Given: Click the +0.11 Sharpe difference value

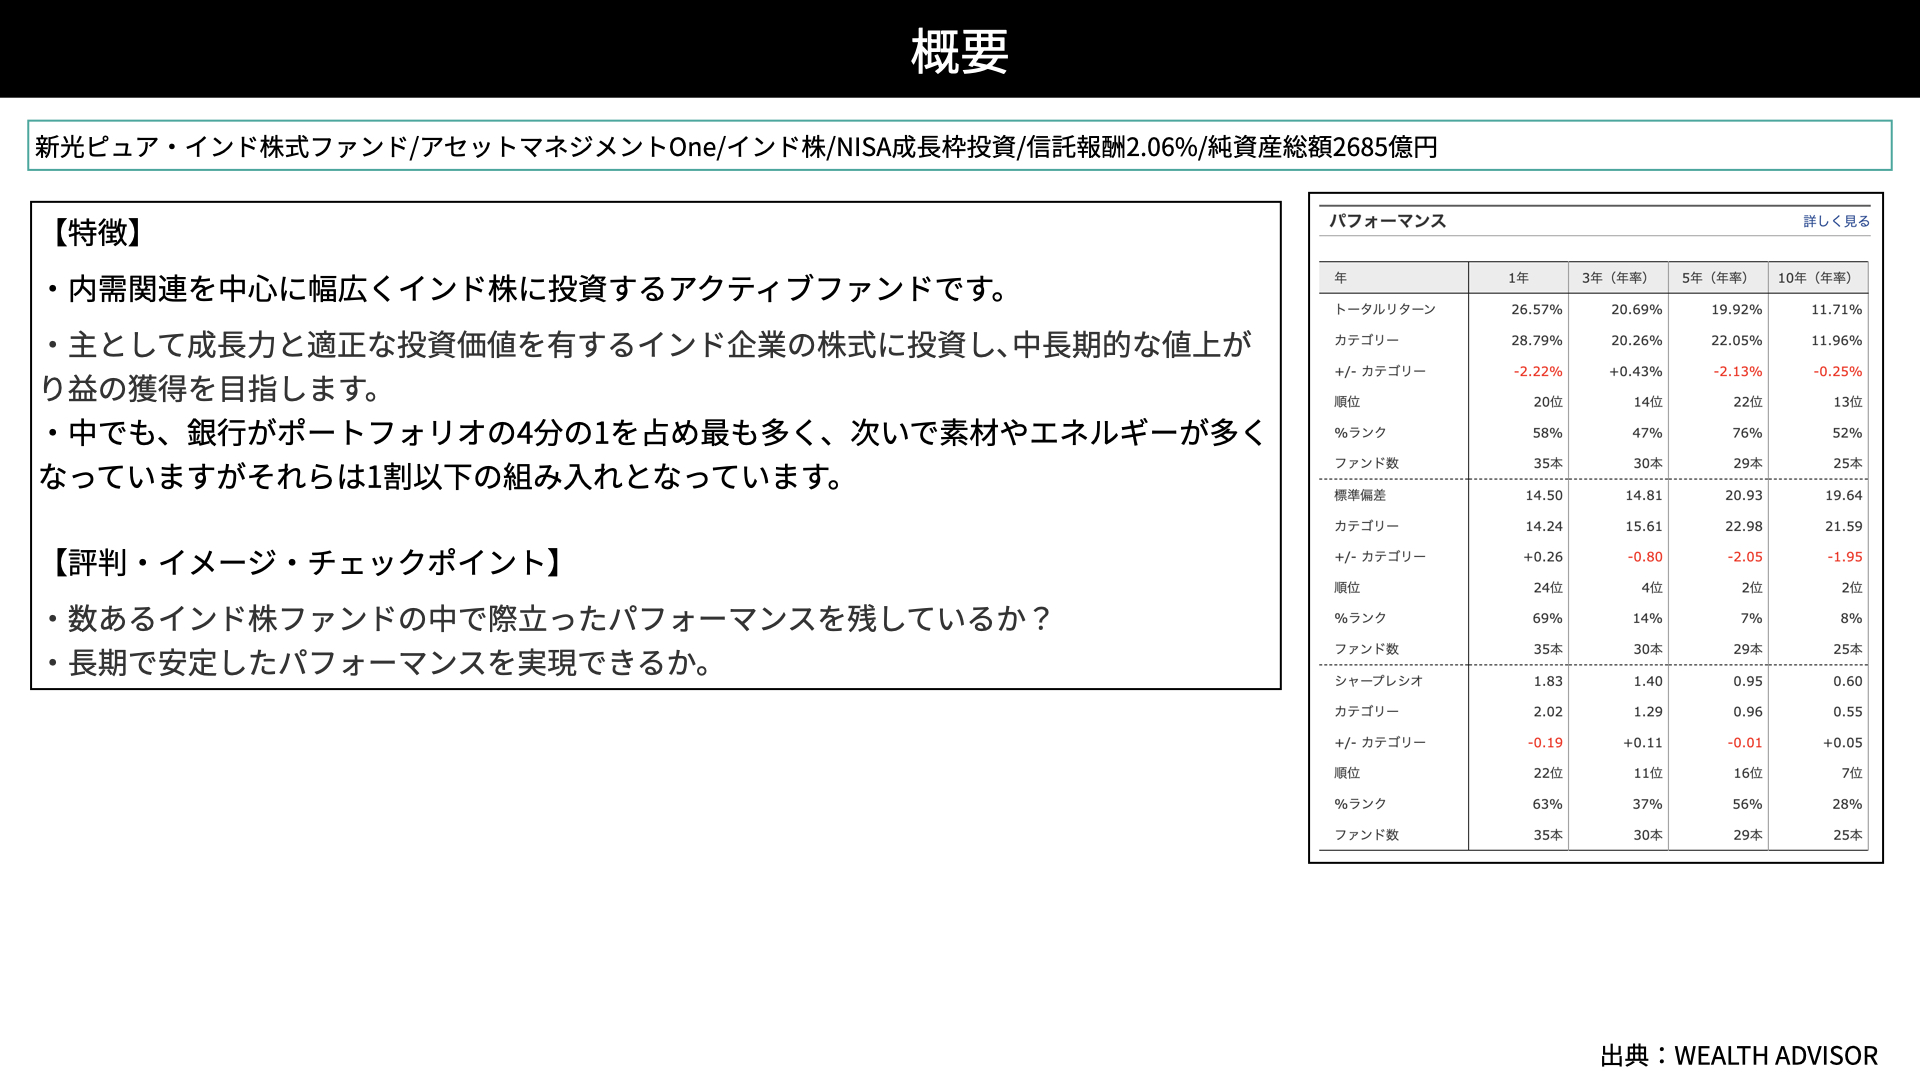Looking at the screenshot, I should 1643,743.
